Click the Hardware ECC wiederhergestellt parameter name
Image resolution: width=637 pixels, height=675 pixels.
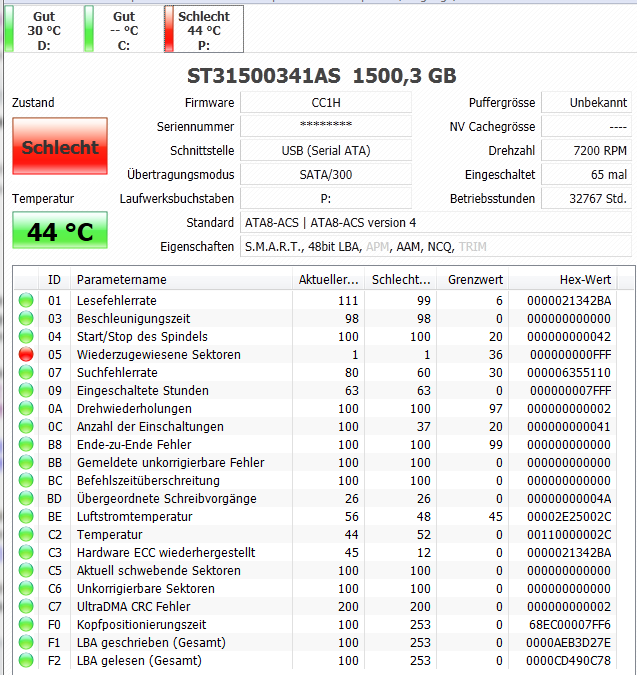[166, 553]
